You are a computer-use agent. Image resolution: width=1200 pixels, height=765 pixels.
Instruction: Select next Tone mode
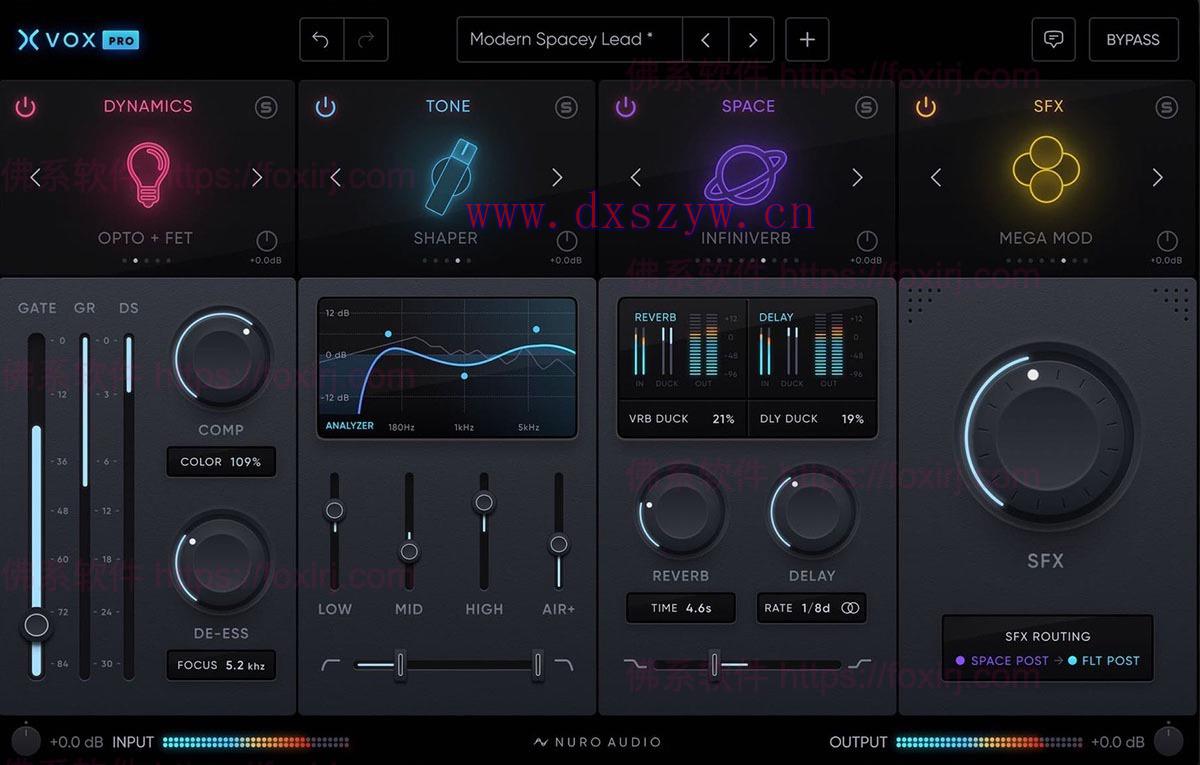click(x=557, y=178)
